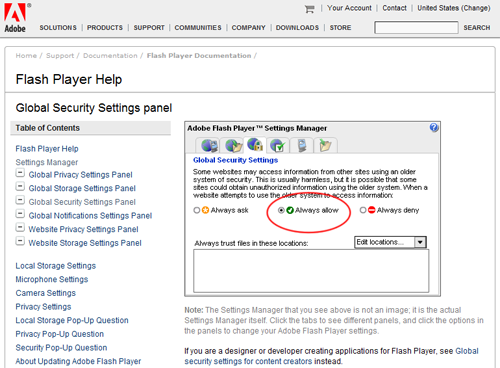
Task: Open Your Account link
Action: [x=349, y=8]
